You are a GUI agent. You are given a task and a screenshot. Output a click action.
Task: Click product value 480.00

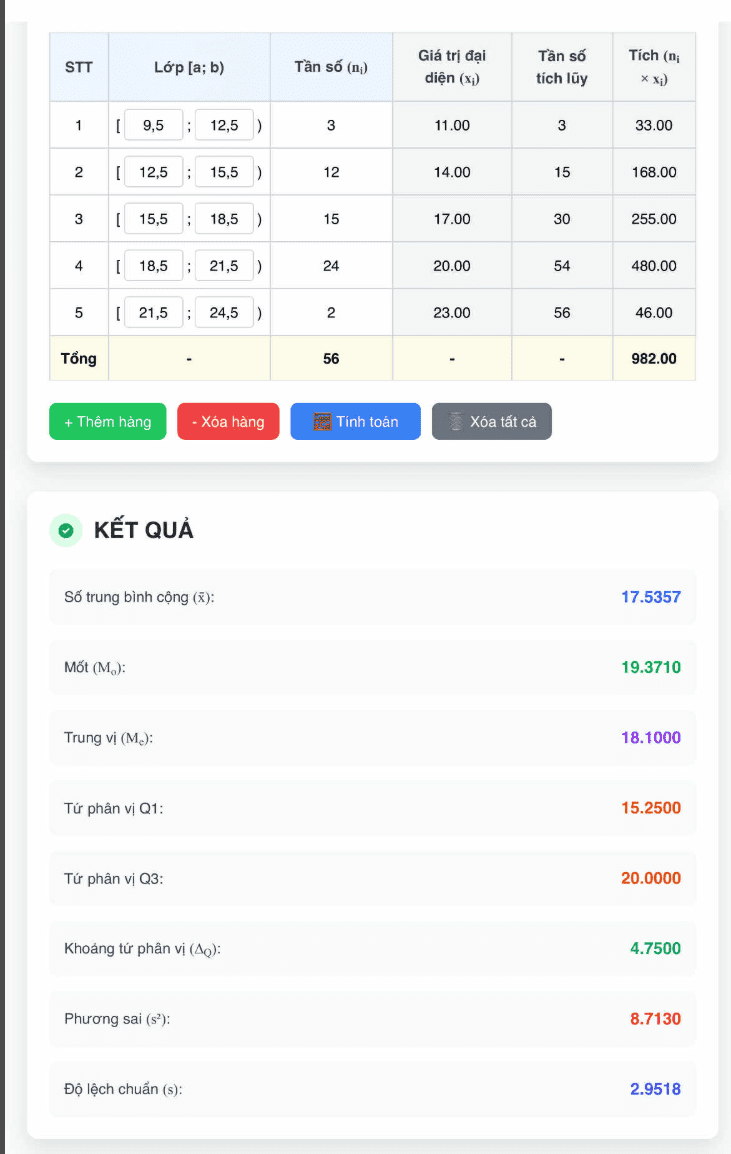[x=654, y=266]
